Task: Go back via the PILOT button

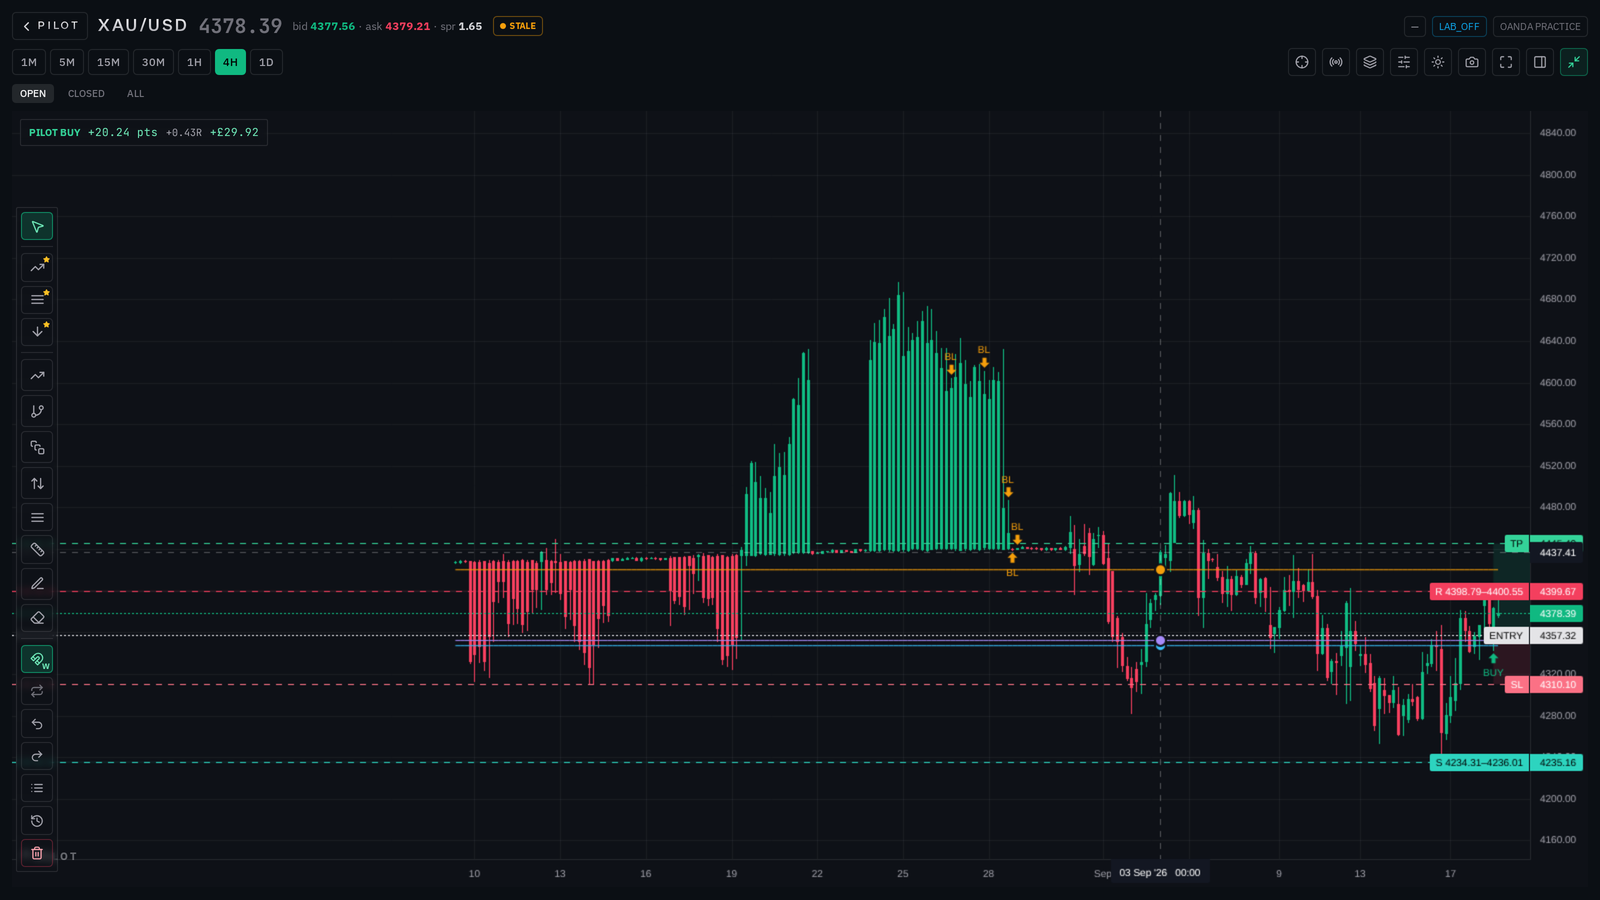Action: pos(50,26)
